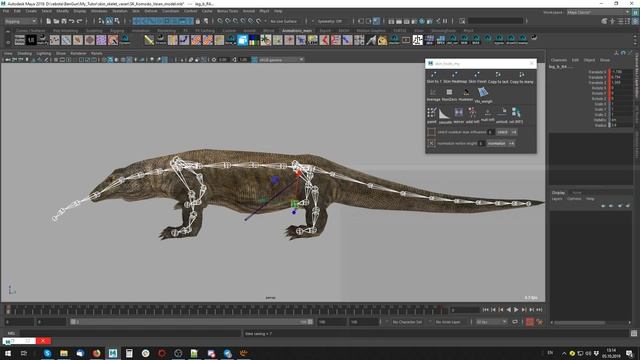Open File Explorer from the Windows taskbar
Image resolution: width=640 pixels, height=360 pixels.
64,353
